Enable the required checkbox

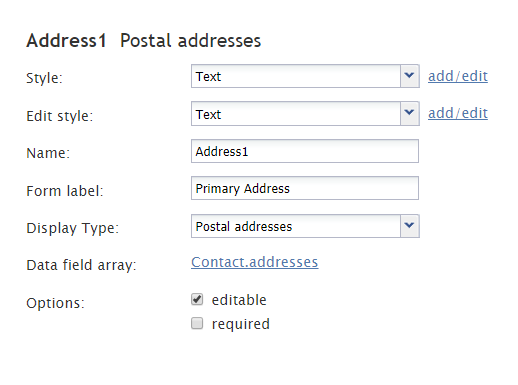[x=197, y=323]
